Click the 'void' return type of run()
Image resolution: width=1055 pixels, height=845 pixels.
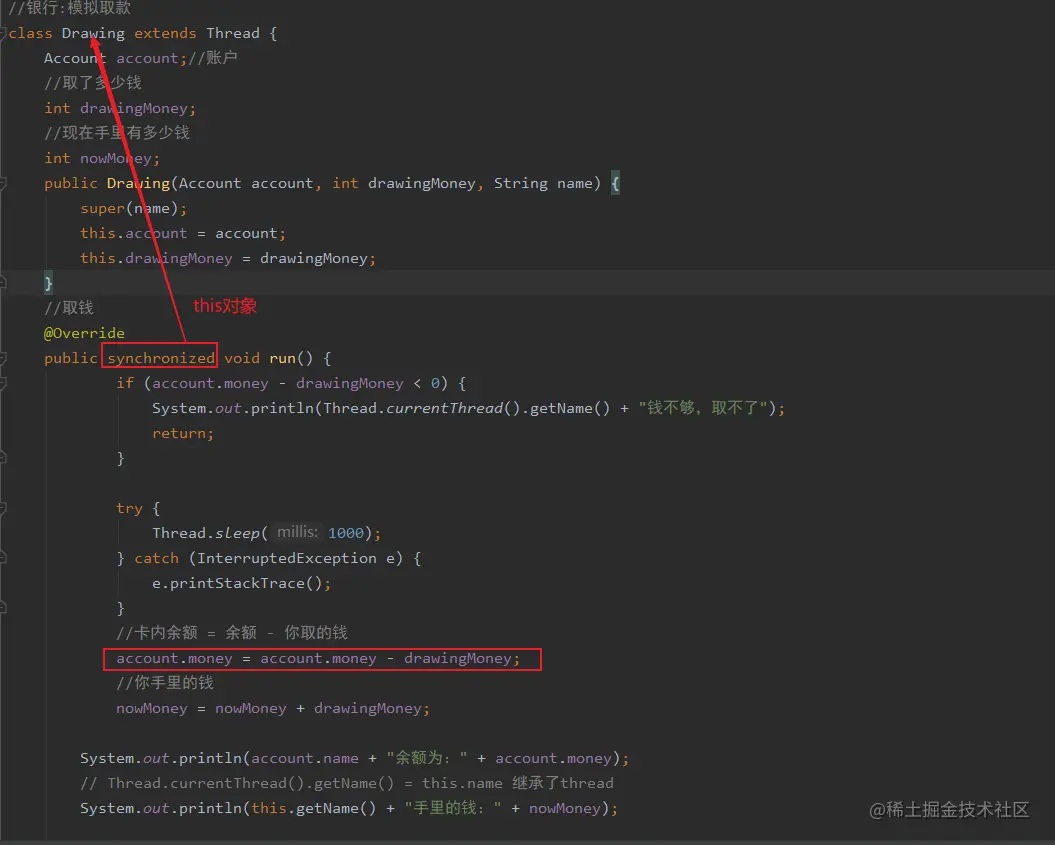242,358
